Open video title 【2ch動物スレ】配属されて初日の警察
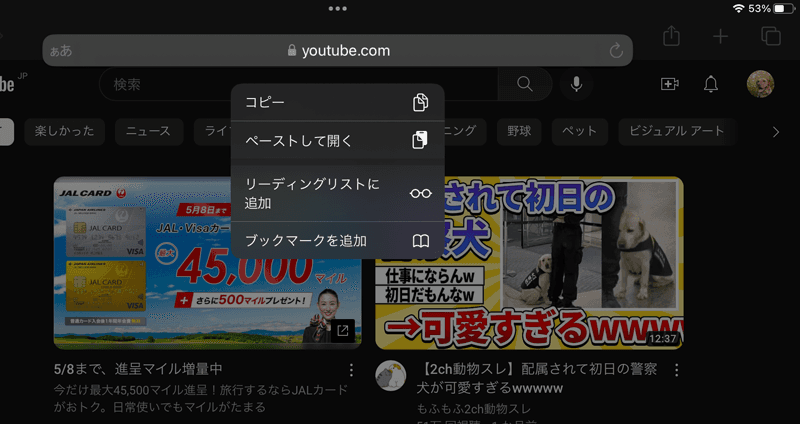This screenshot has width=800, height=424. tap(536, 378)
